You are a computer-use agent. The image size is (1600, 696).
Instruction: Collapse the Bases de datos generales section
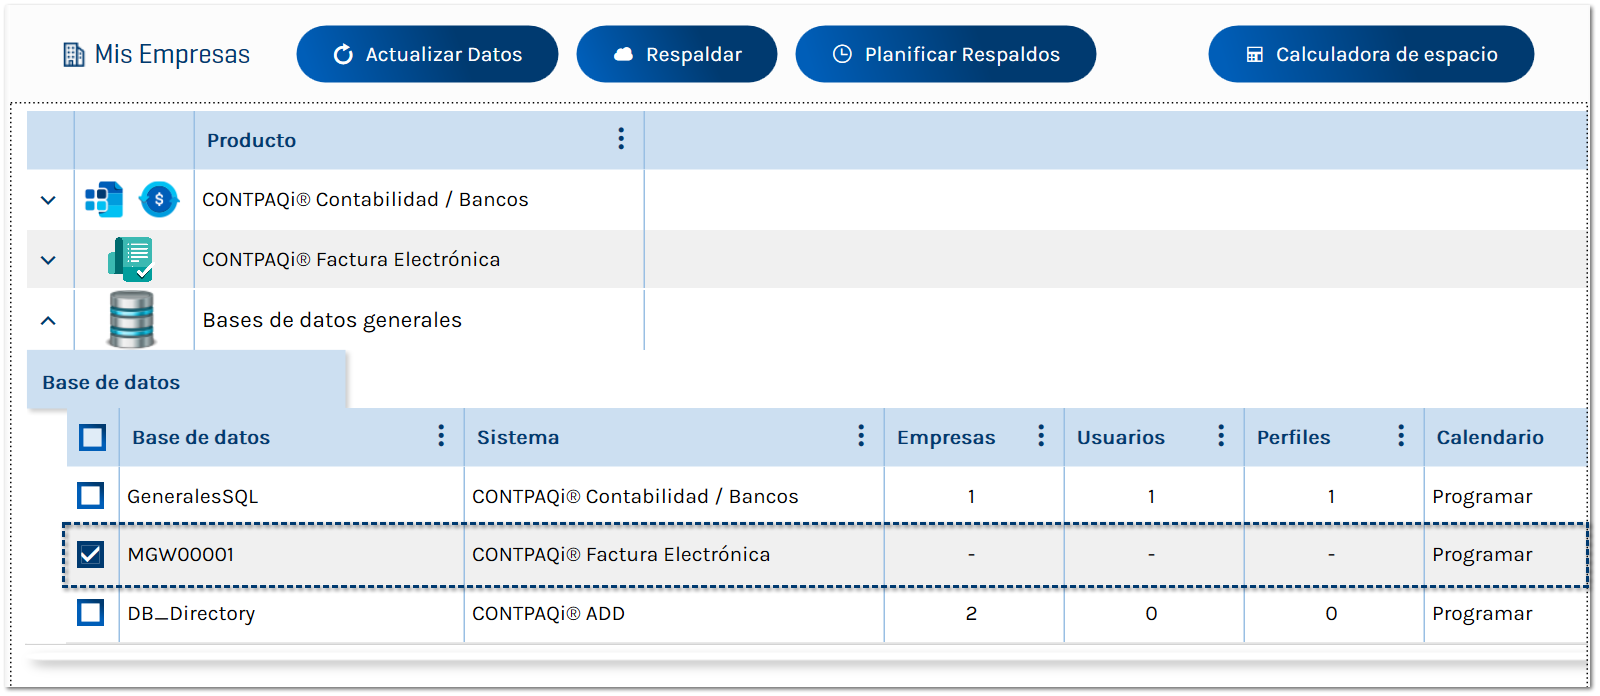click(48, 319)
